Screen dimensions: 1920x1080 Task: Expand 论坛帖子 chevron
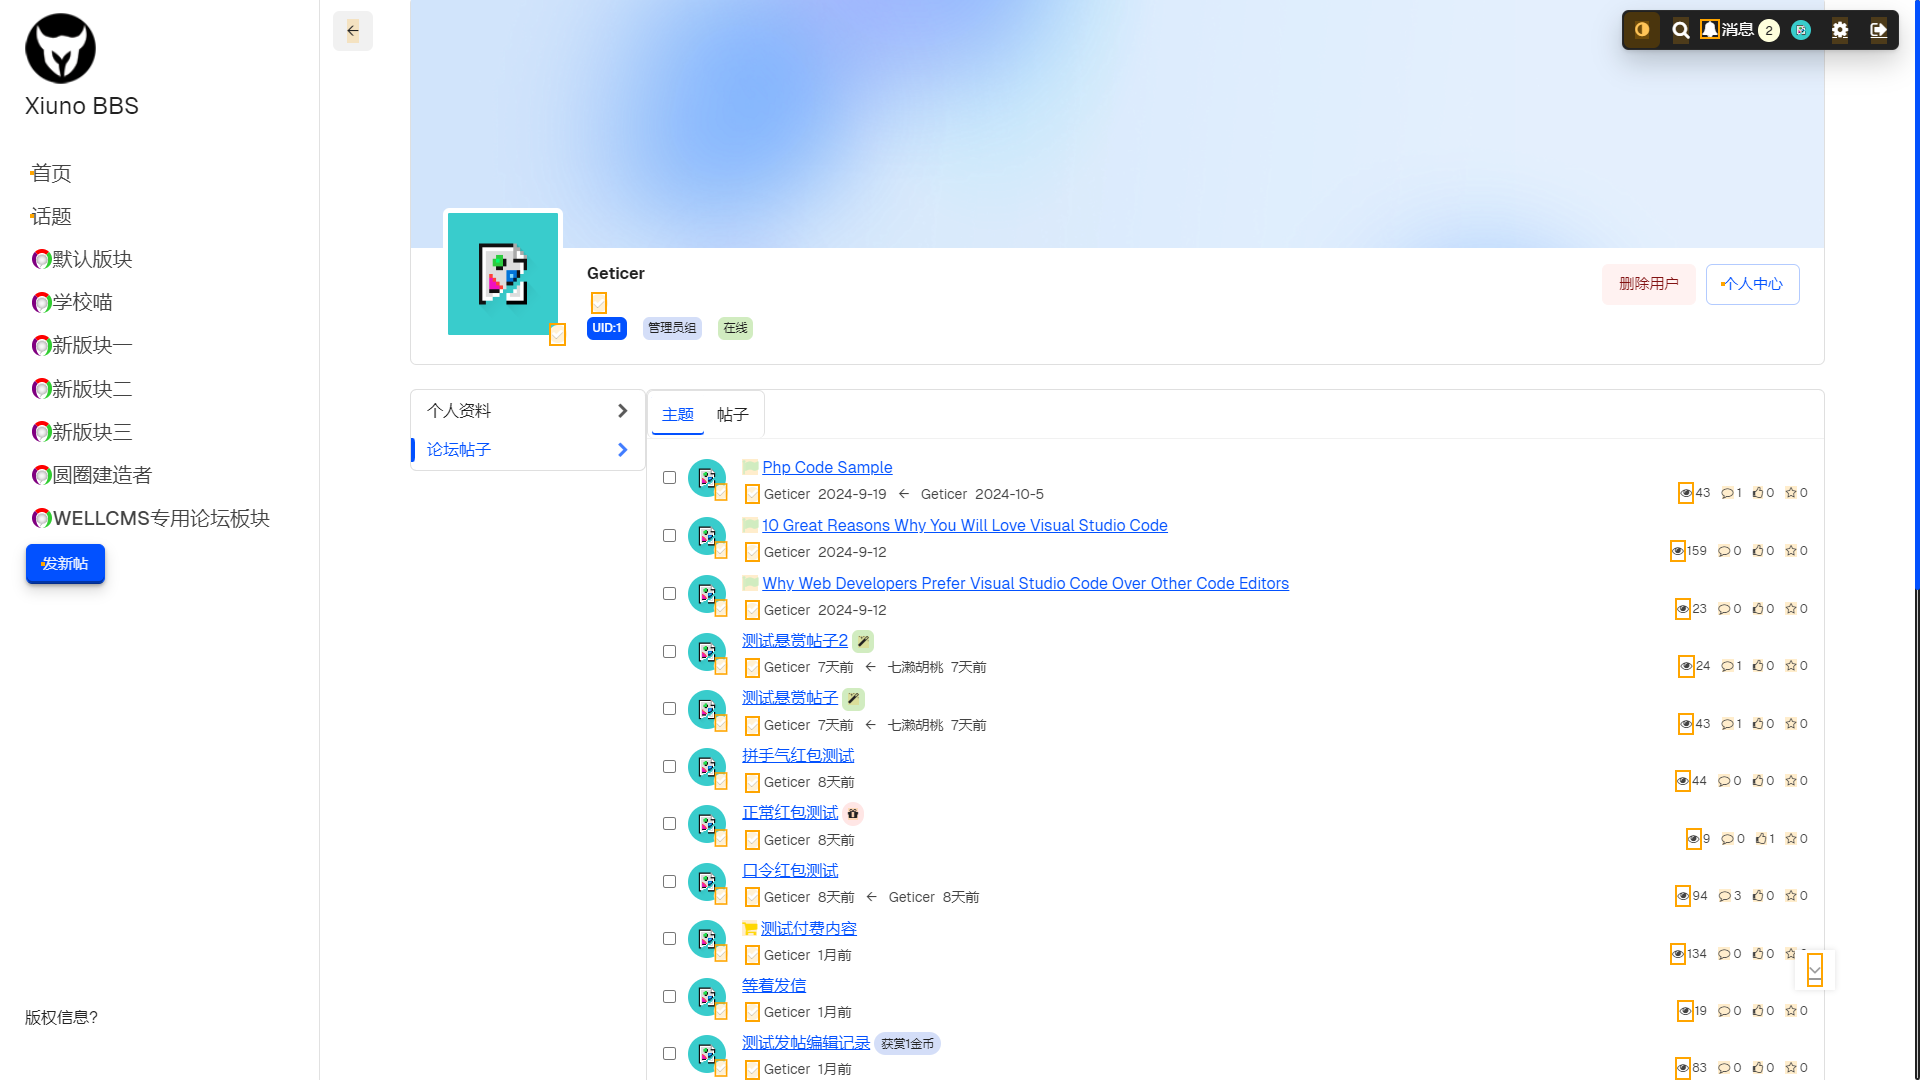click(622, 450)
